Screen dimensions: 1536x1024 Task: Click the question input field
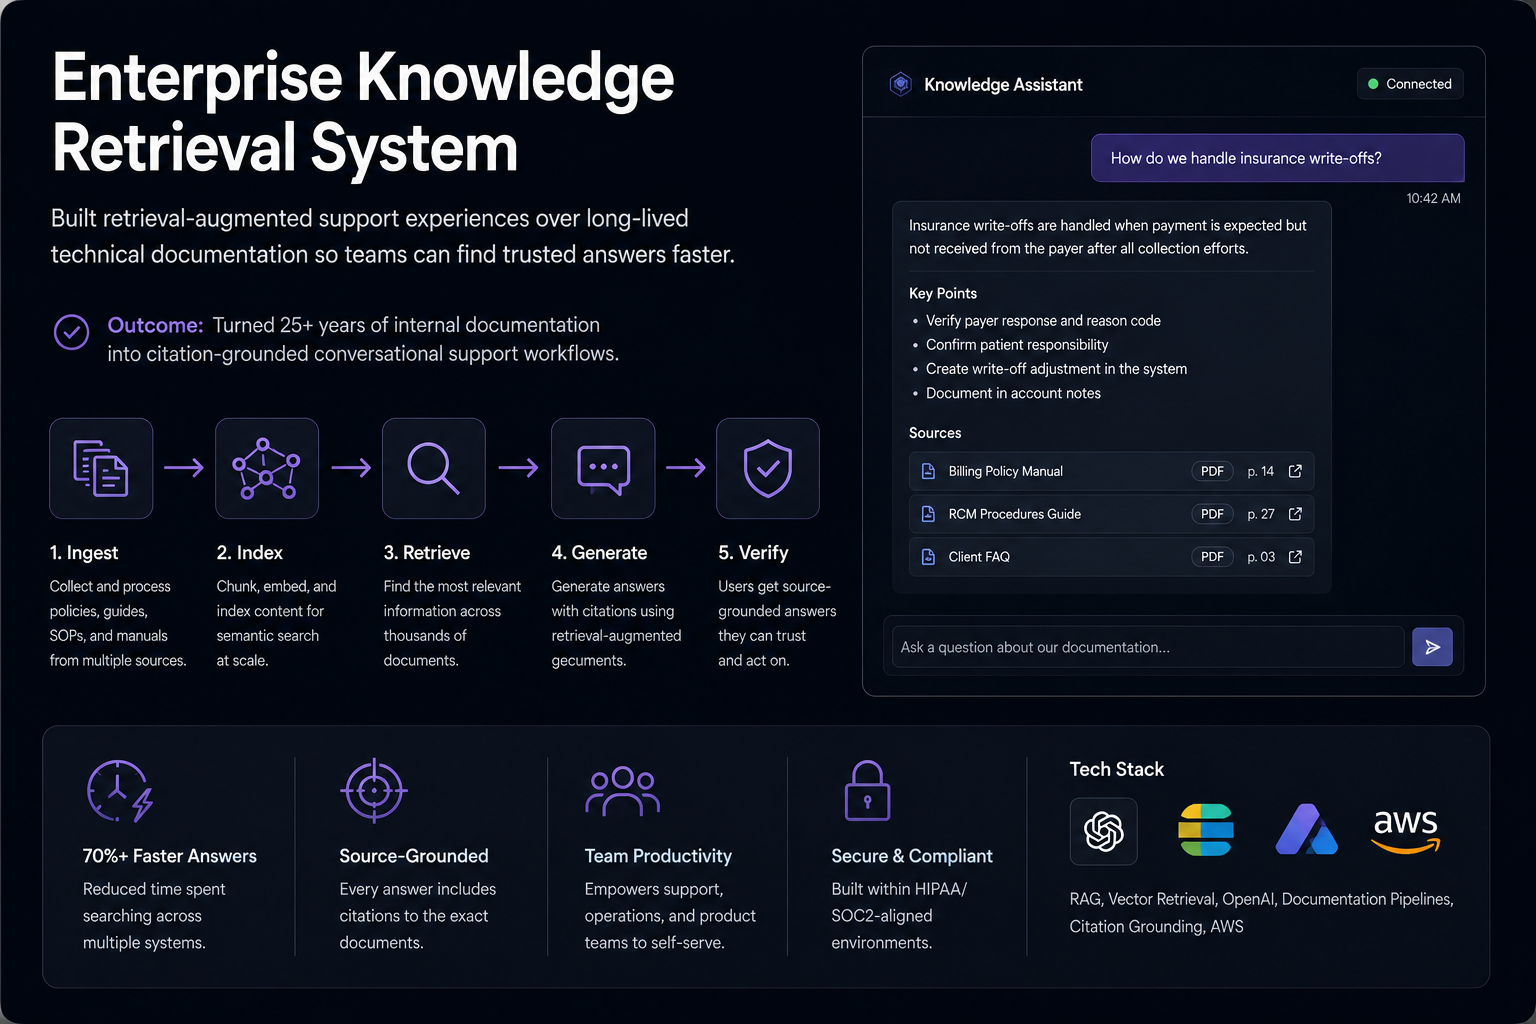coord(1148,647)
